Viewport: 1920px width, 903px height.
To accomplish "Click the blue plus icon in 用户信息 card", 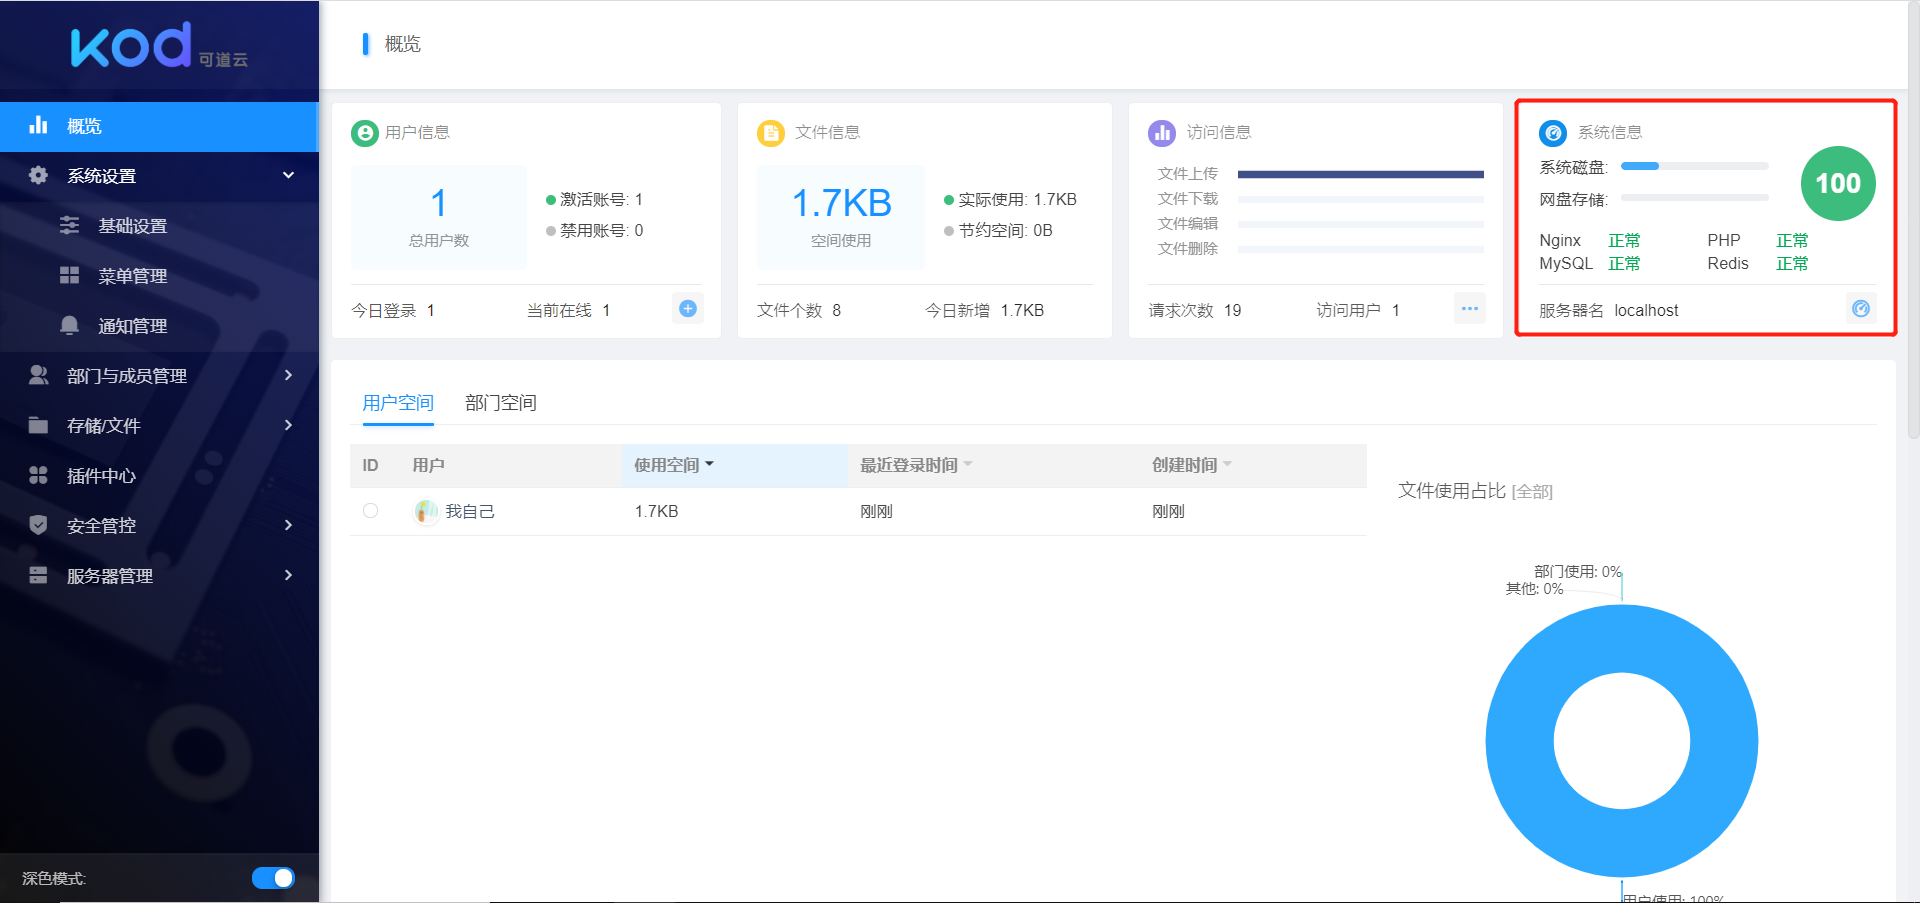I will (688, 309).
